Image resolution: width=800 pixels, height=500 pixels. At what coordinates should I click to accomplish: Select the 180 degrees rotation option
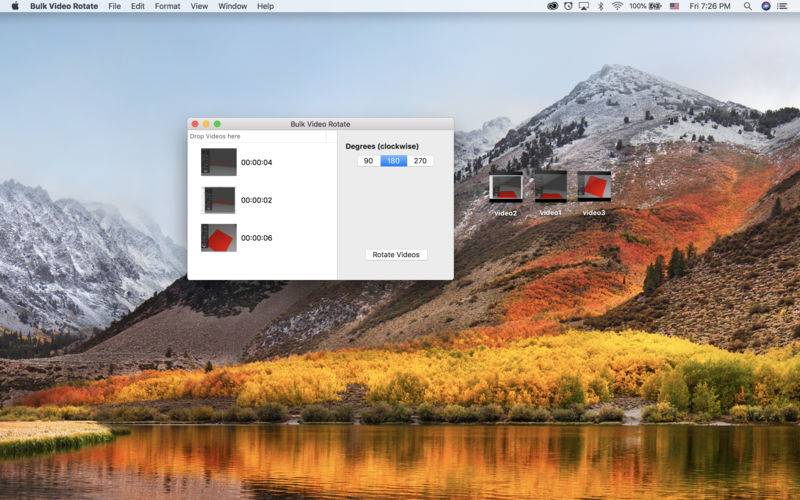click(394, 161)
